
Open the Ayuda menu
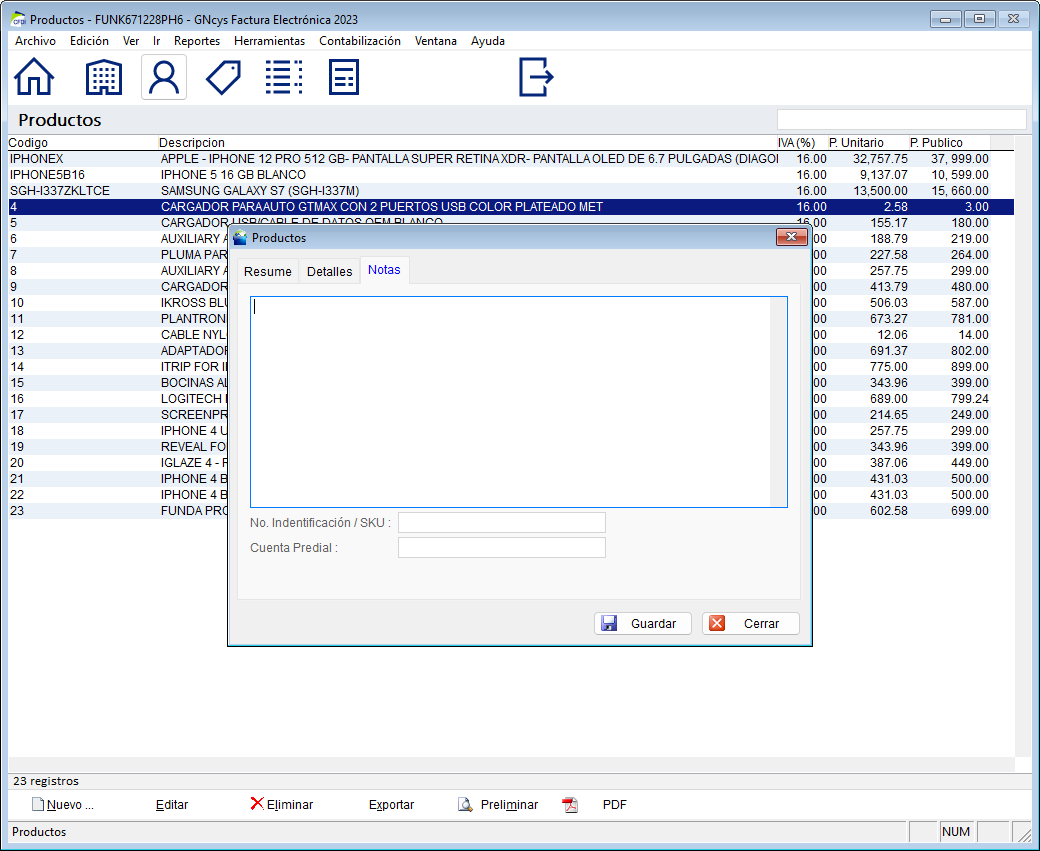point(488,40)
